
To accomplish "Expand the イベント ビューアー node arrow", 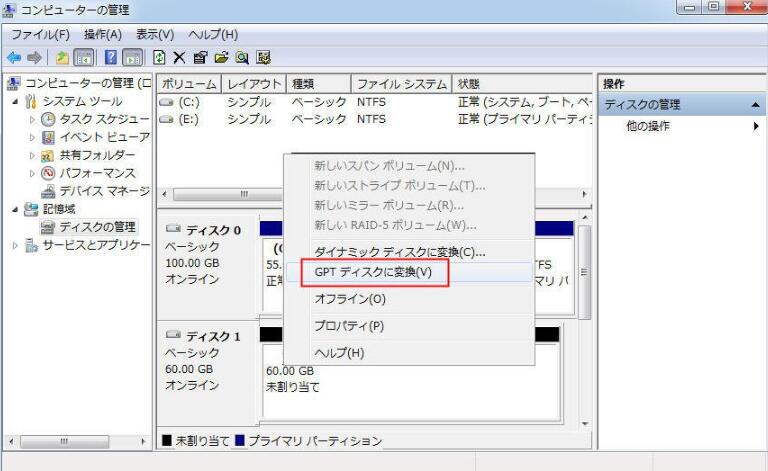I will [32, 138].
